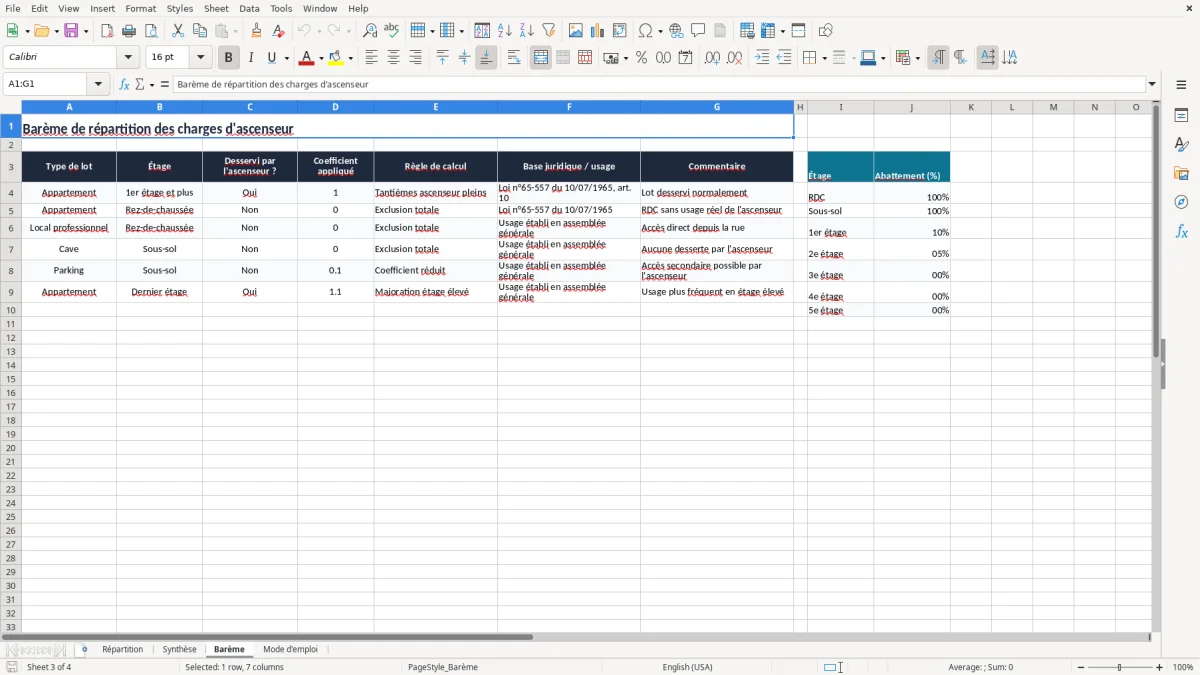Screen dimensions: 1200x675
Task: Click the 100% zoom level
Action: (1183, 667)
